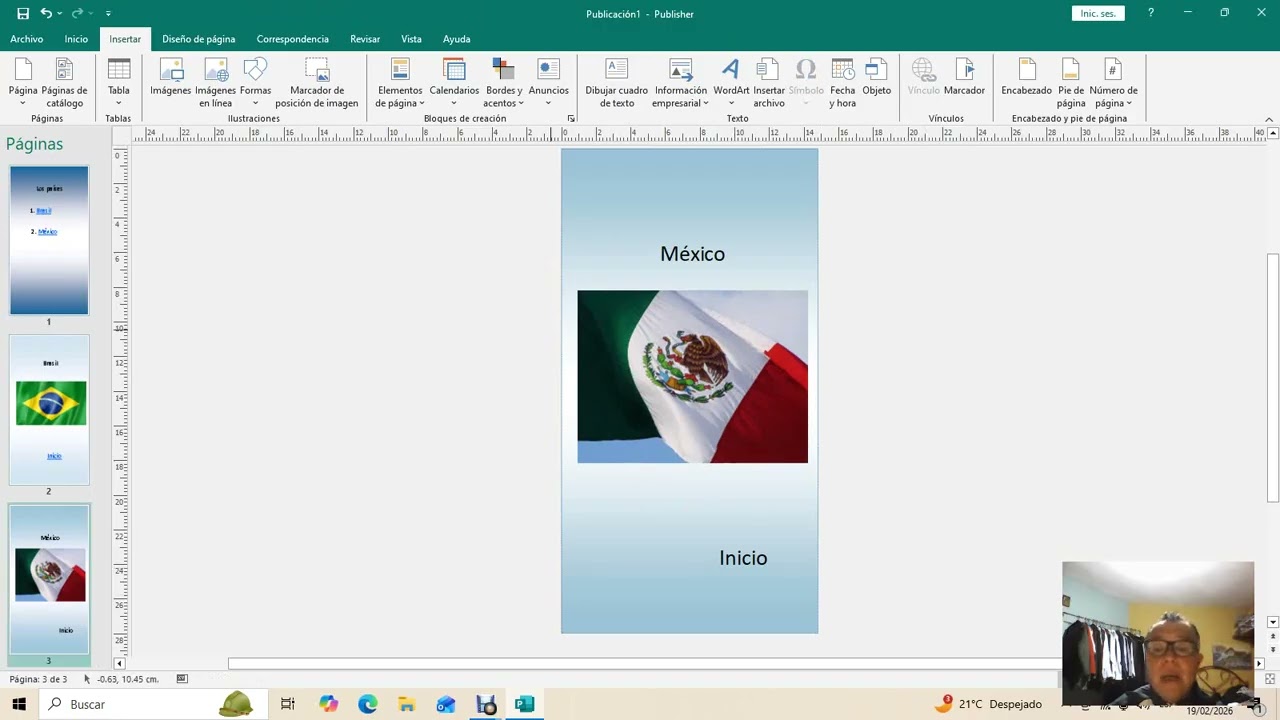The width and height of the screenshot is (1280, 720).
Task: Open Bloques de creación dialog launcher
Action: click(x=571, y=119)
